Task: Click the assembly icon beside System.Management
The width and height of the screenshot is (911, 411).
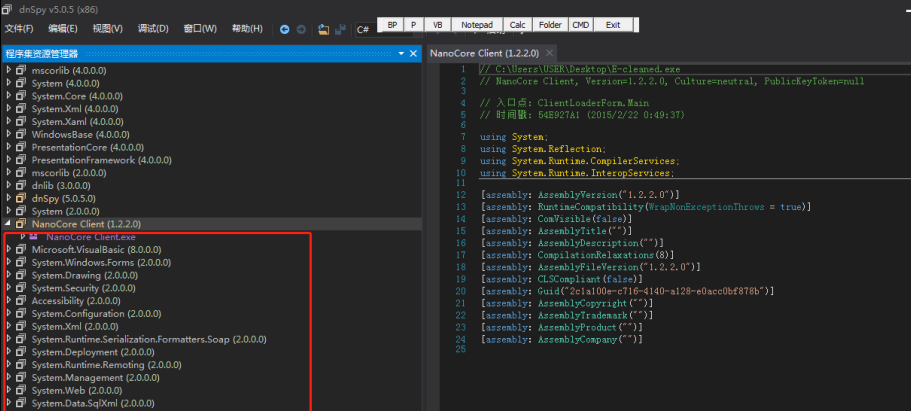Action: pyautogui.click(x=21, y=377)
